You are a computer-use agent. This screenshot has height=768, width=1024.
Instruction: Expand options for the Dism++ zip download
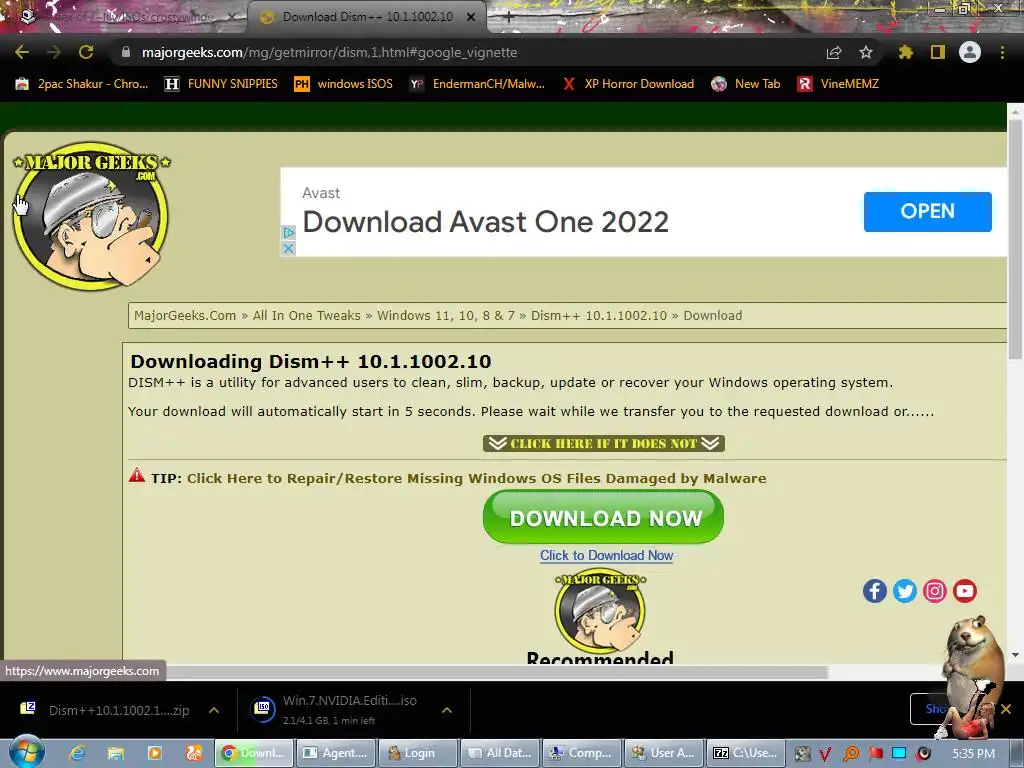214,710
